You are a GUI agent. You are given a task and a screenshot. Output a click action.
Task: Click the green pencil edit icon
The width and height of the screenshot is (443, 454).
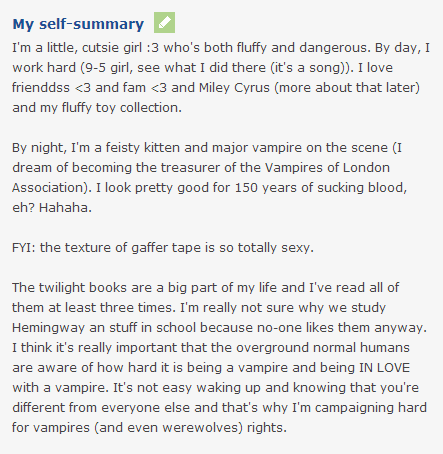click(x=164, y=23)
